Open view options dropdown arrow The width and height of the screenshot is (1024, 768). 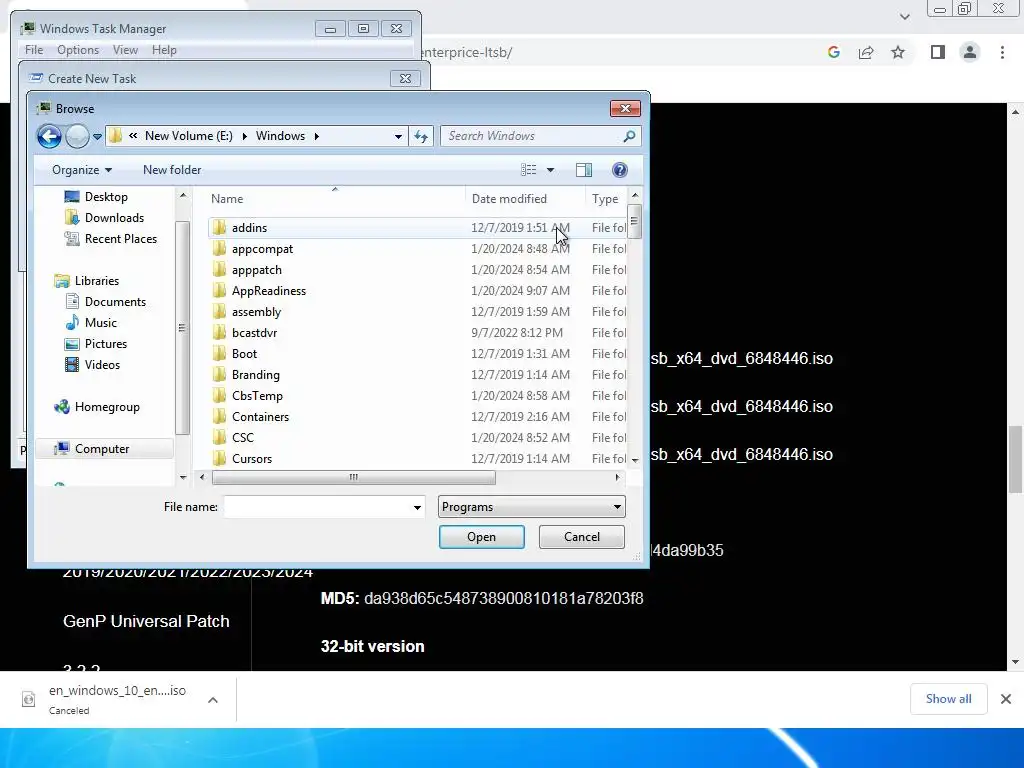[x=551, y=170]
